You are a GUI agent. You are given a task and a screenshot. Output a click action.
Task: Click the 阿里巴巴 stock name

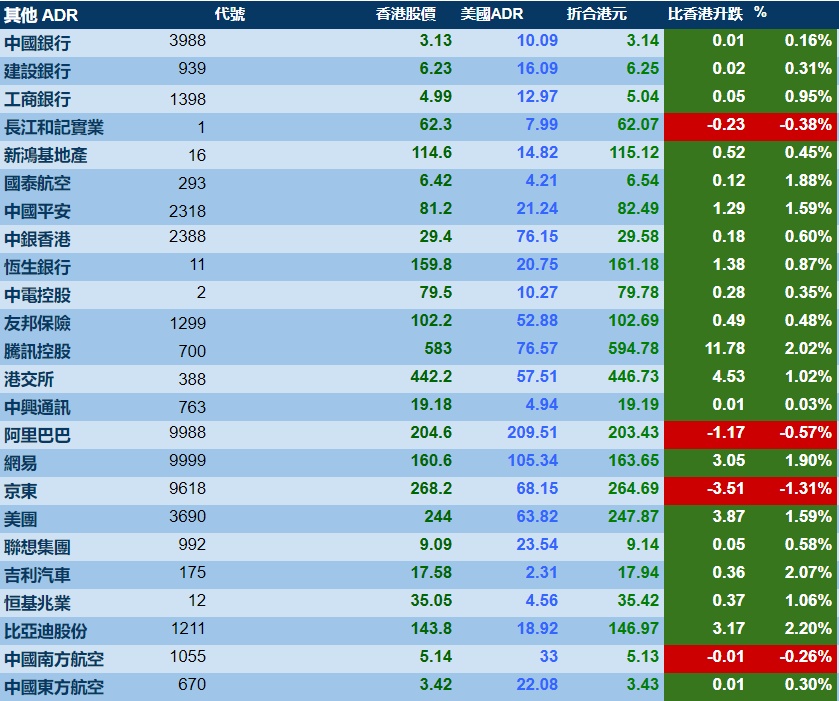tap(37, 435)
